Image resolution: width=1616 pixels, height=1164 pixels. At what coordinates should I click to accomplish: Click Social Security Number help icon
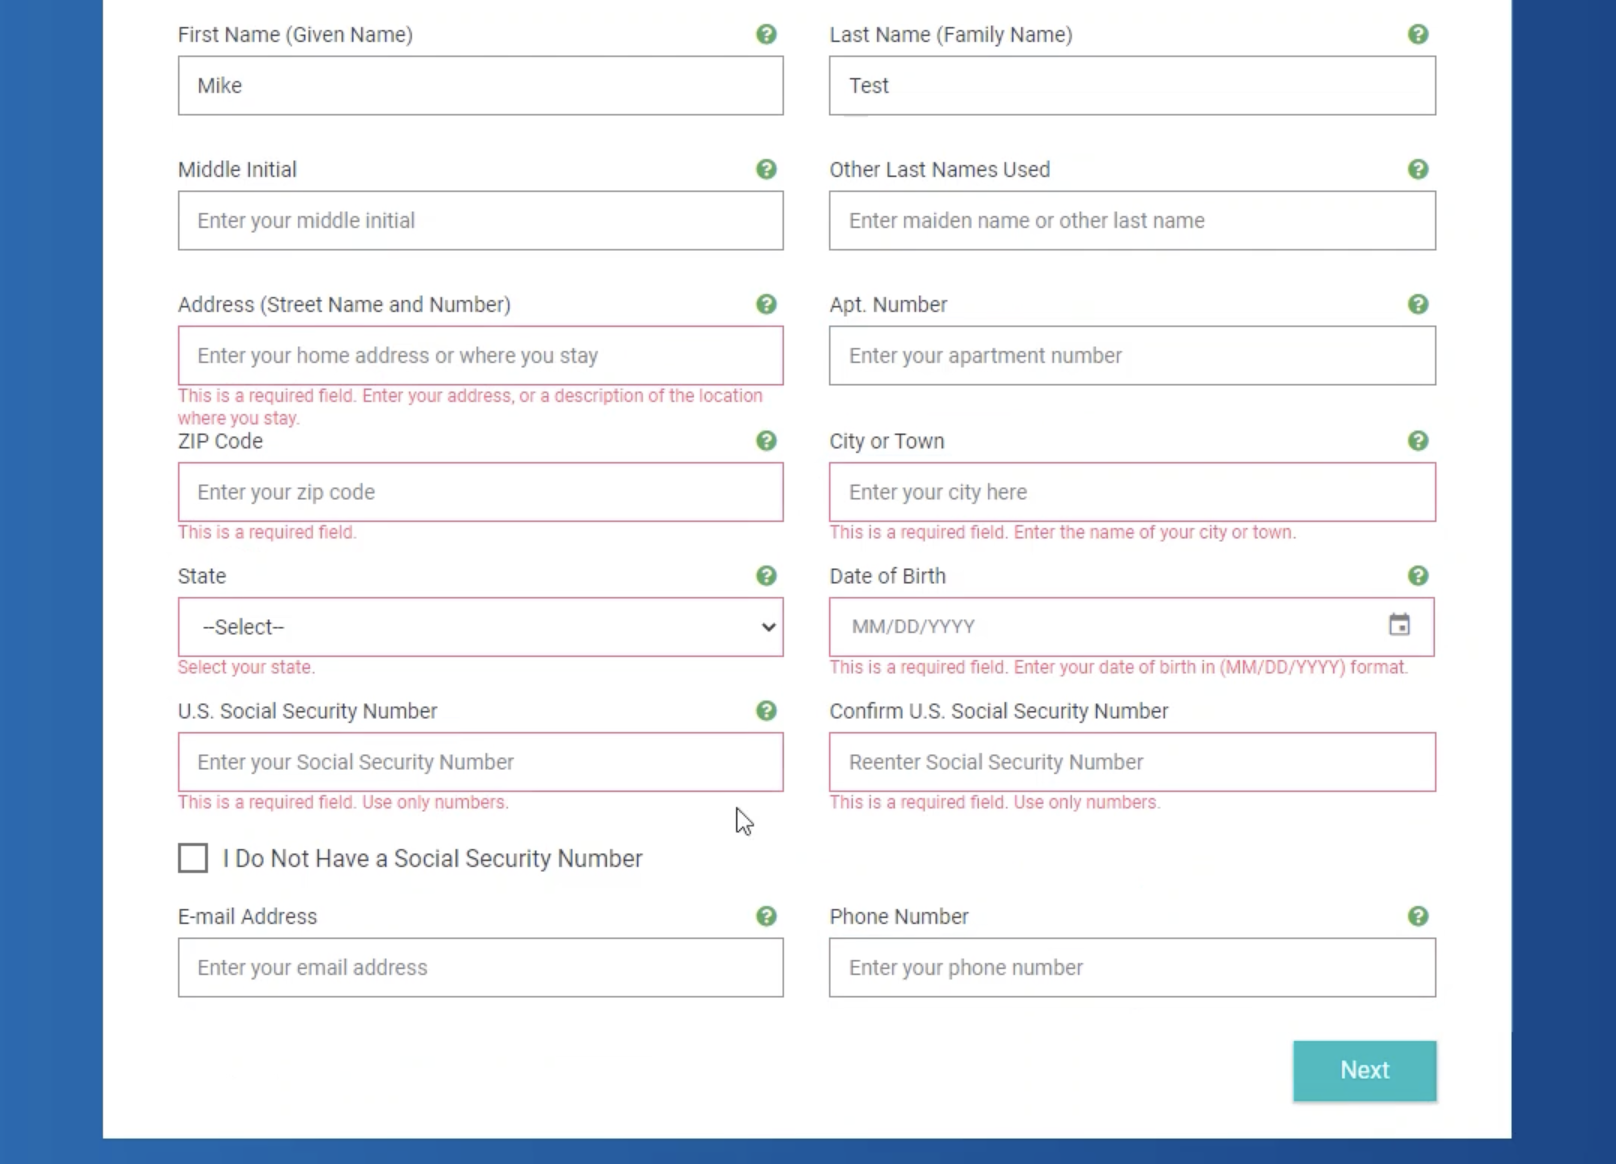point(766,711)
